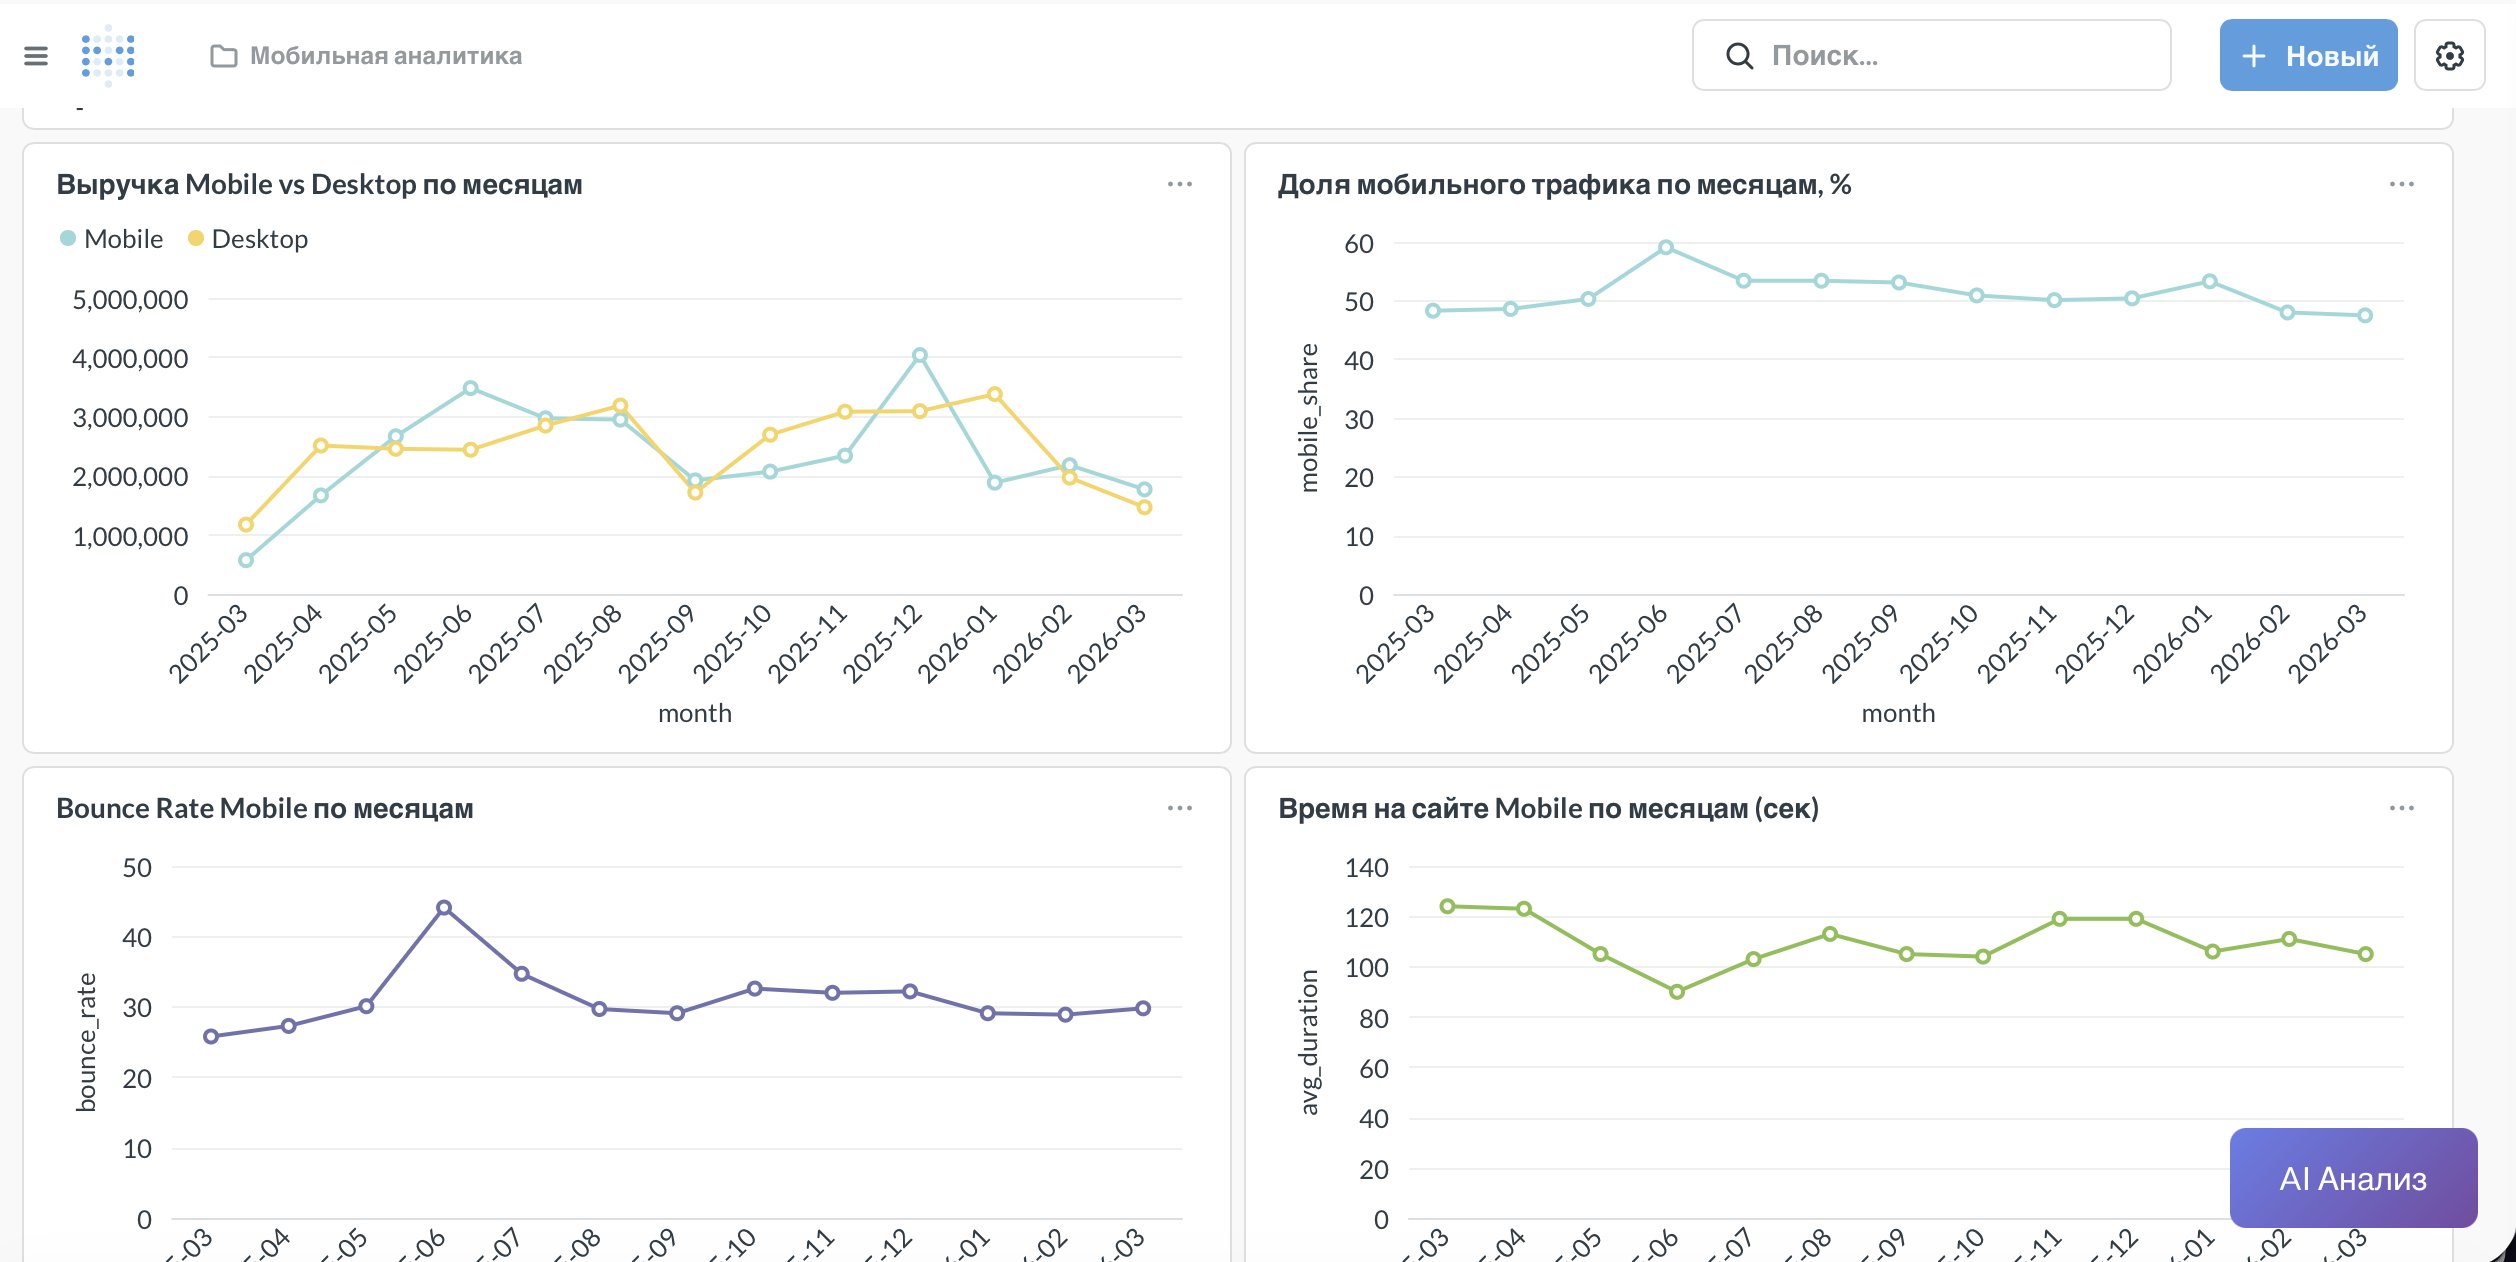Click the Metabase dotted logo
The image size is (2516, 1262).
click(108, 56)
